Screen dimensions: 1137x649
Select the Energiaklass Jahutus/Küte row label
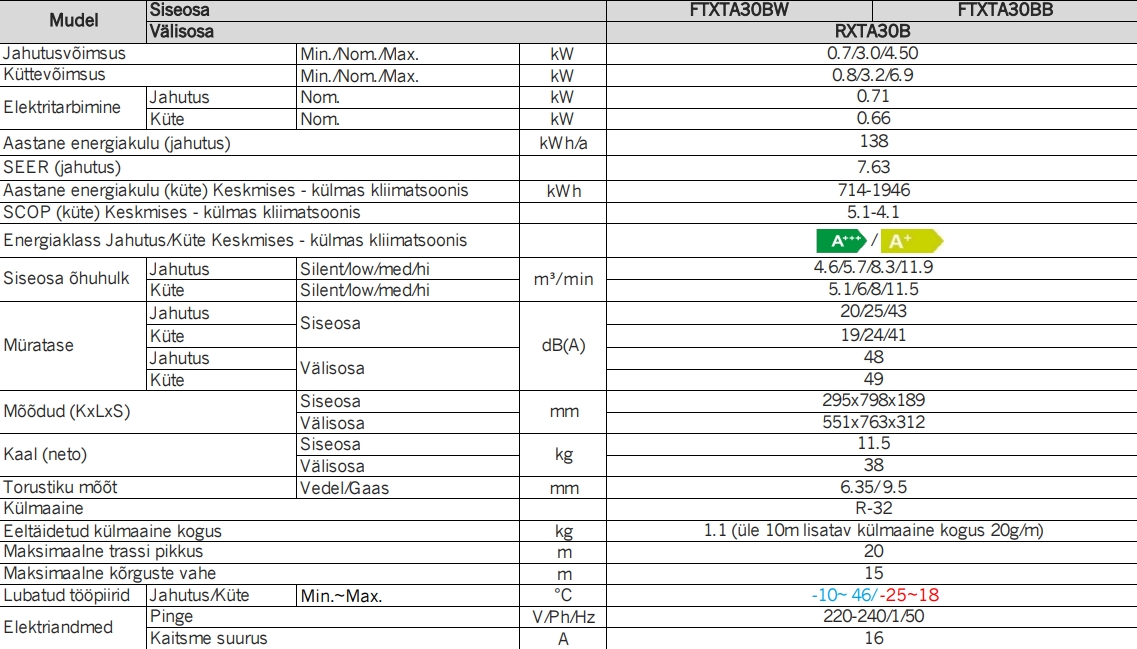(235, 241)
